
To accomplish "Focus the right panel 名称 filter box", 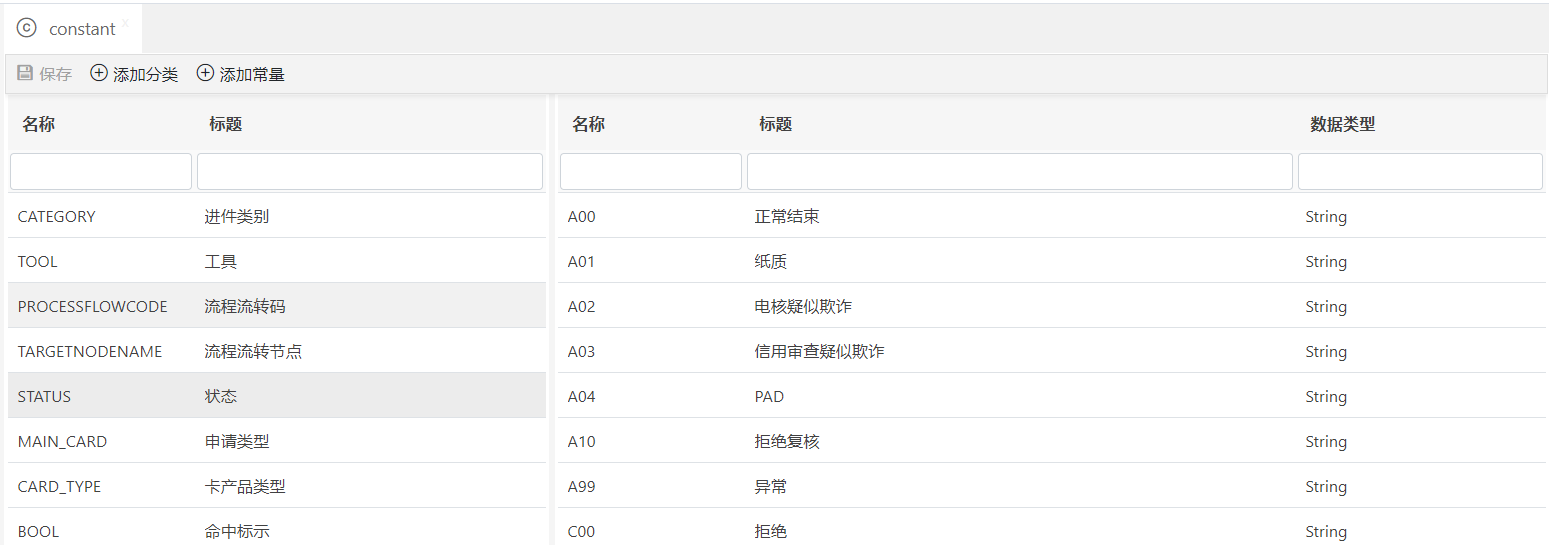I will click(x=651, y=171).
